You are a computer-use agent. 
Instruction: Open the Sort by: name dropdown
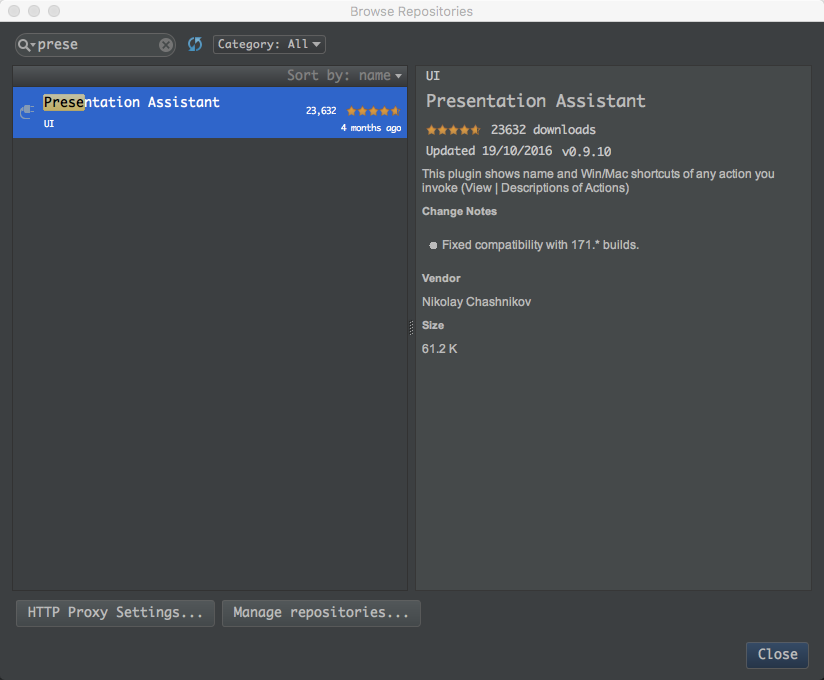(x=344, y=76)
